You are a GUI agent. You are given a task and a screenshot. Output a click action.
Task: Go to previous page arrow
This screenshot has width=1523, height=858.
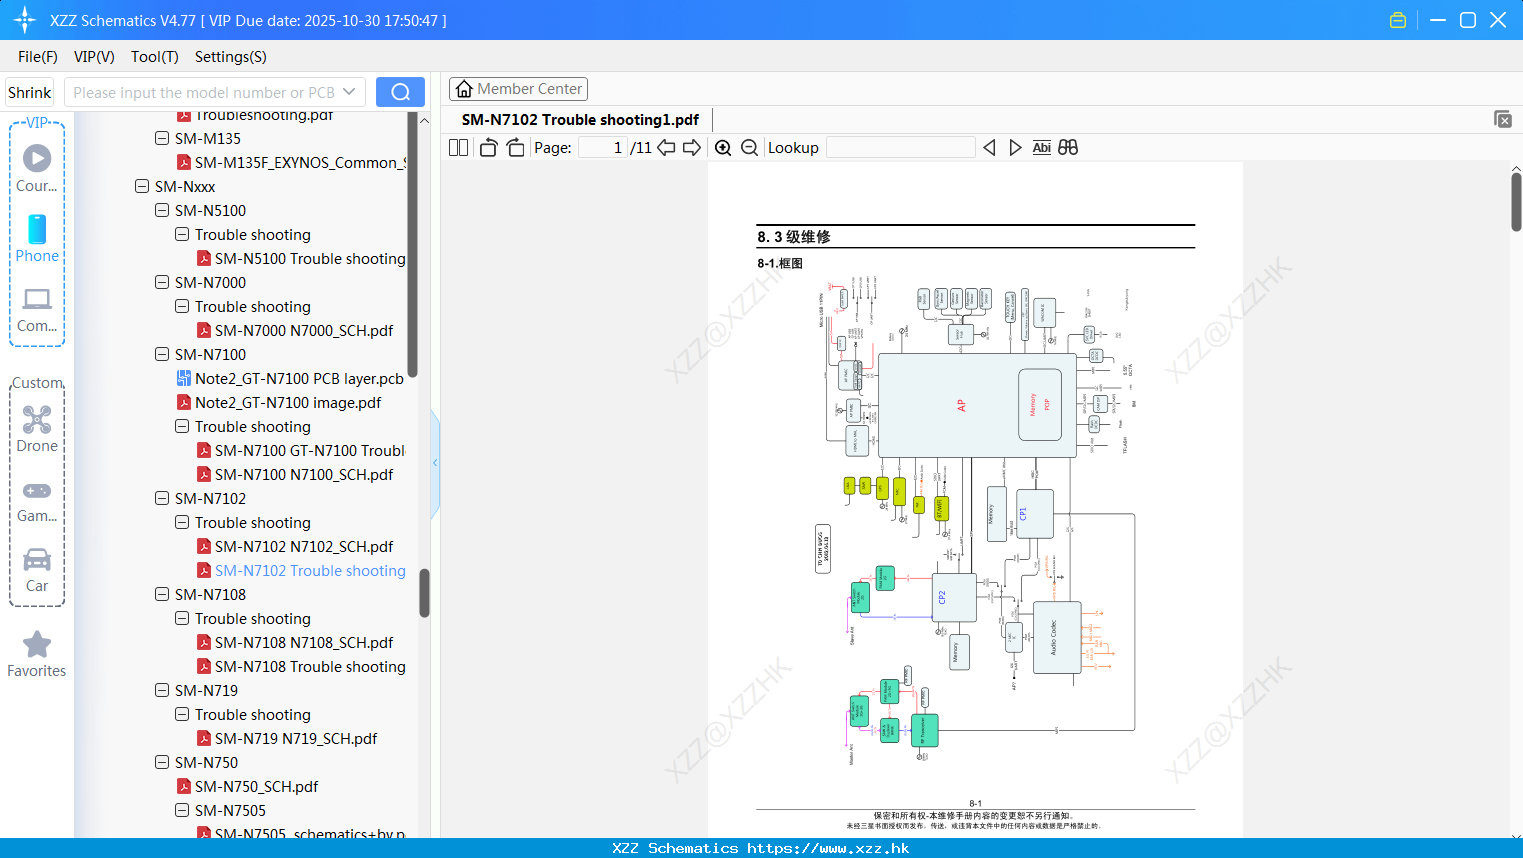(x=666, y=147)
